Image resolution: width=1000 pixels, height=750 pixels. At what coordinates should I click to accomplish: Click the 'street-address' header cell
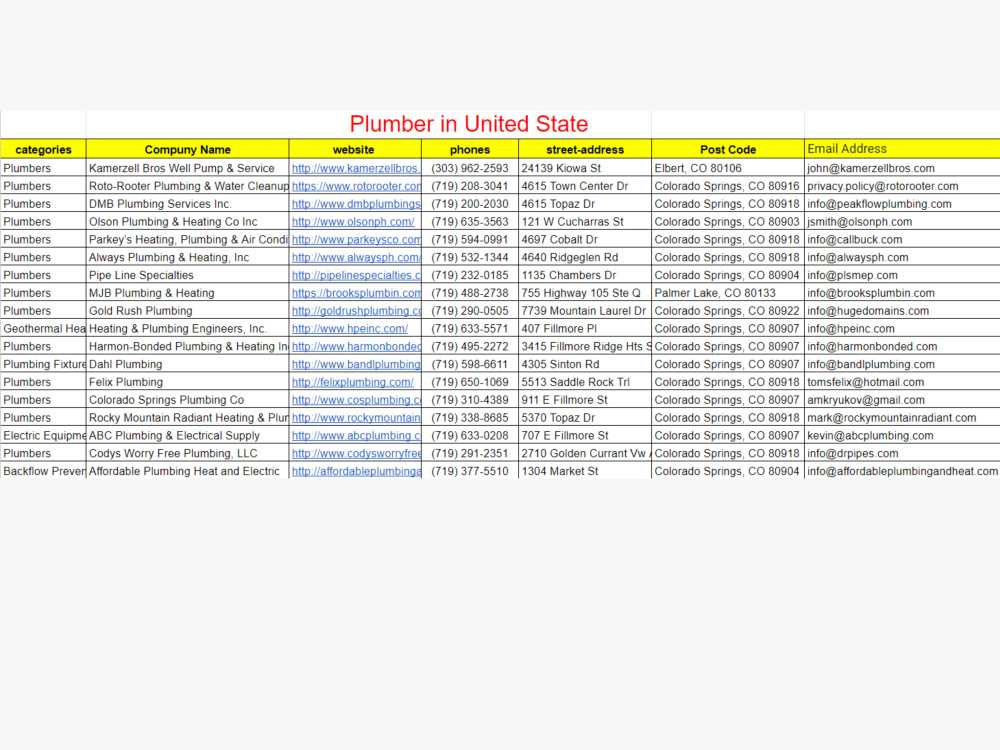tap(585, 149)
